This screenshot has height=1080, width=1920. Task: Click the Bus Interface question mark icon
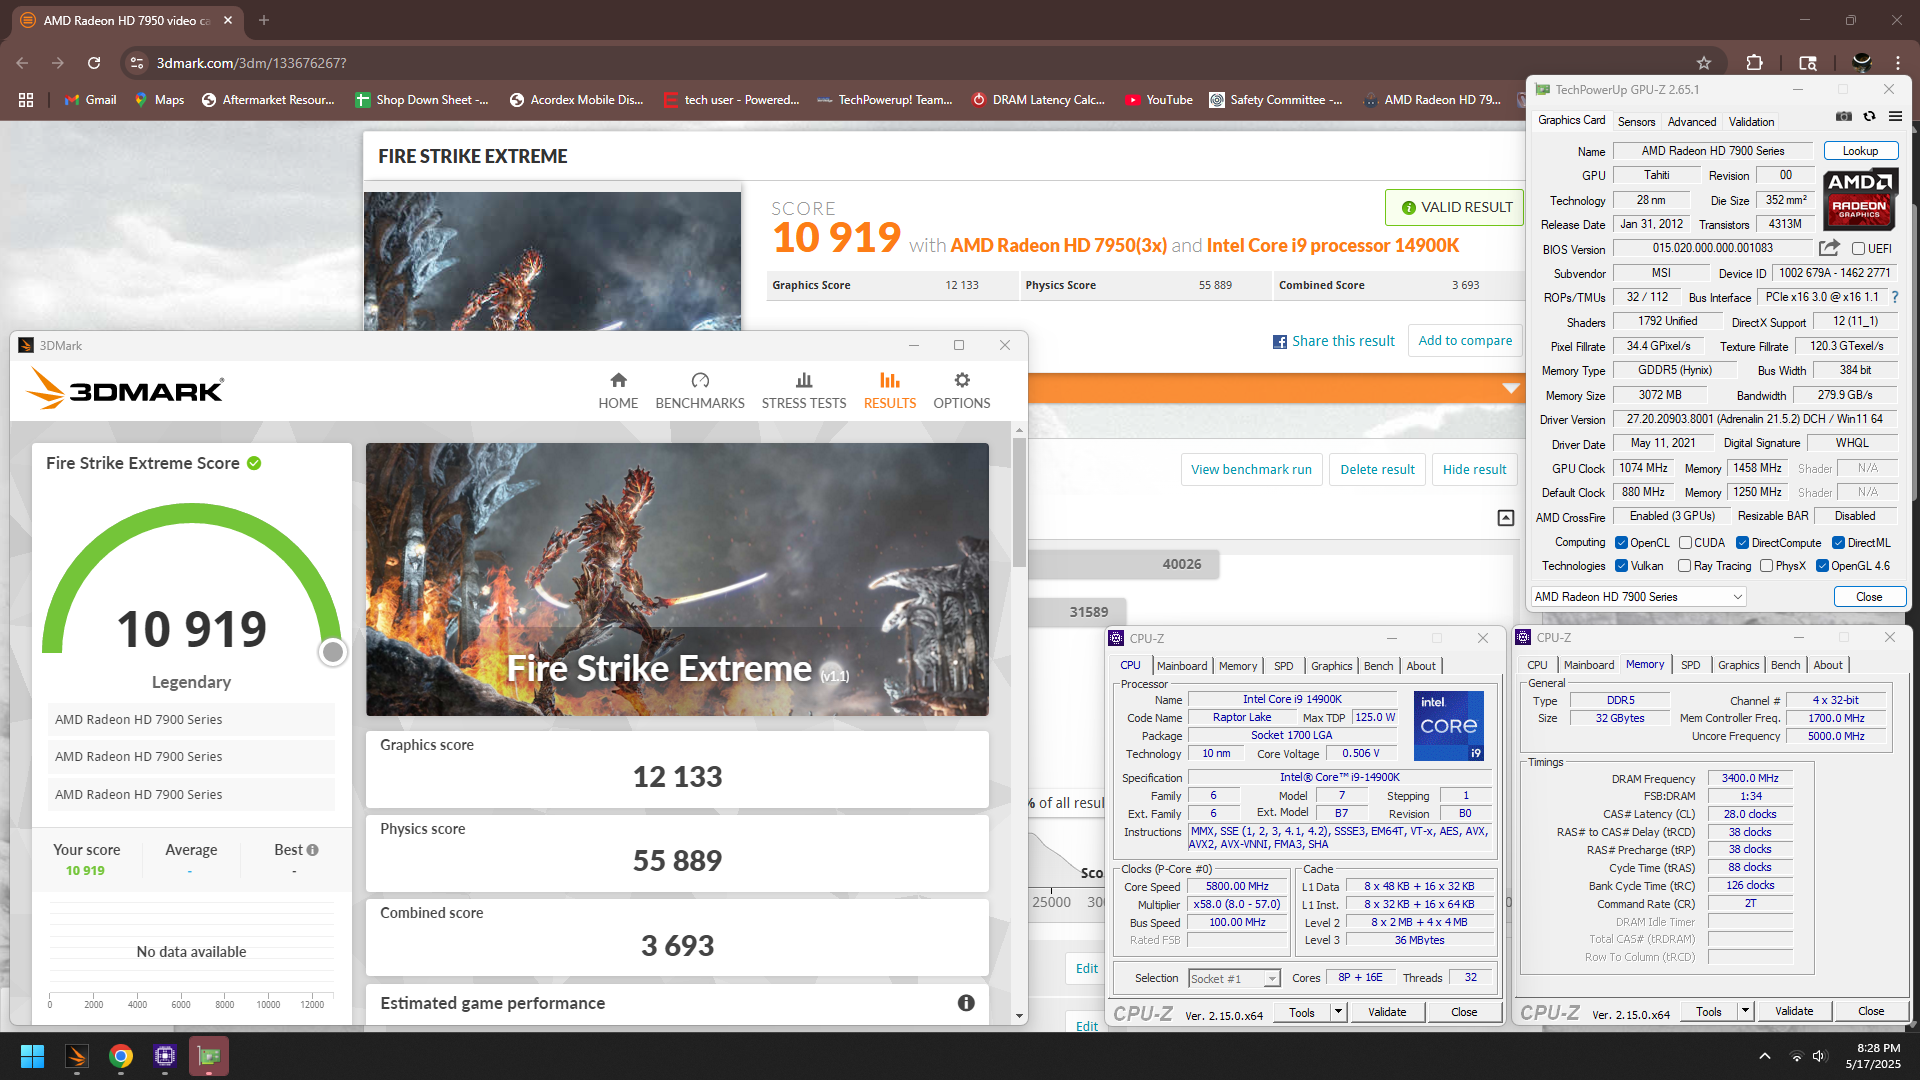(x=1895, y=297)
